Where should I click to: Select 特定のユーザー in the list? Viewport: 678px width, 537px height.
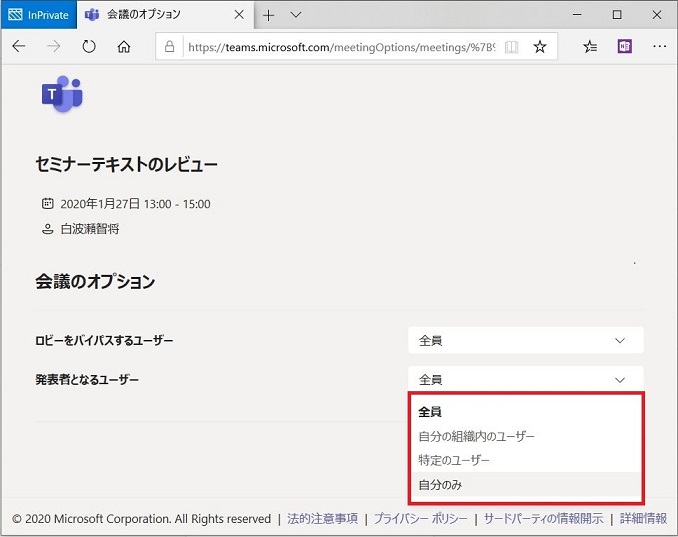pyautogui.click(x=454, y=461)
